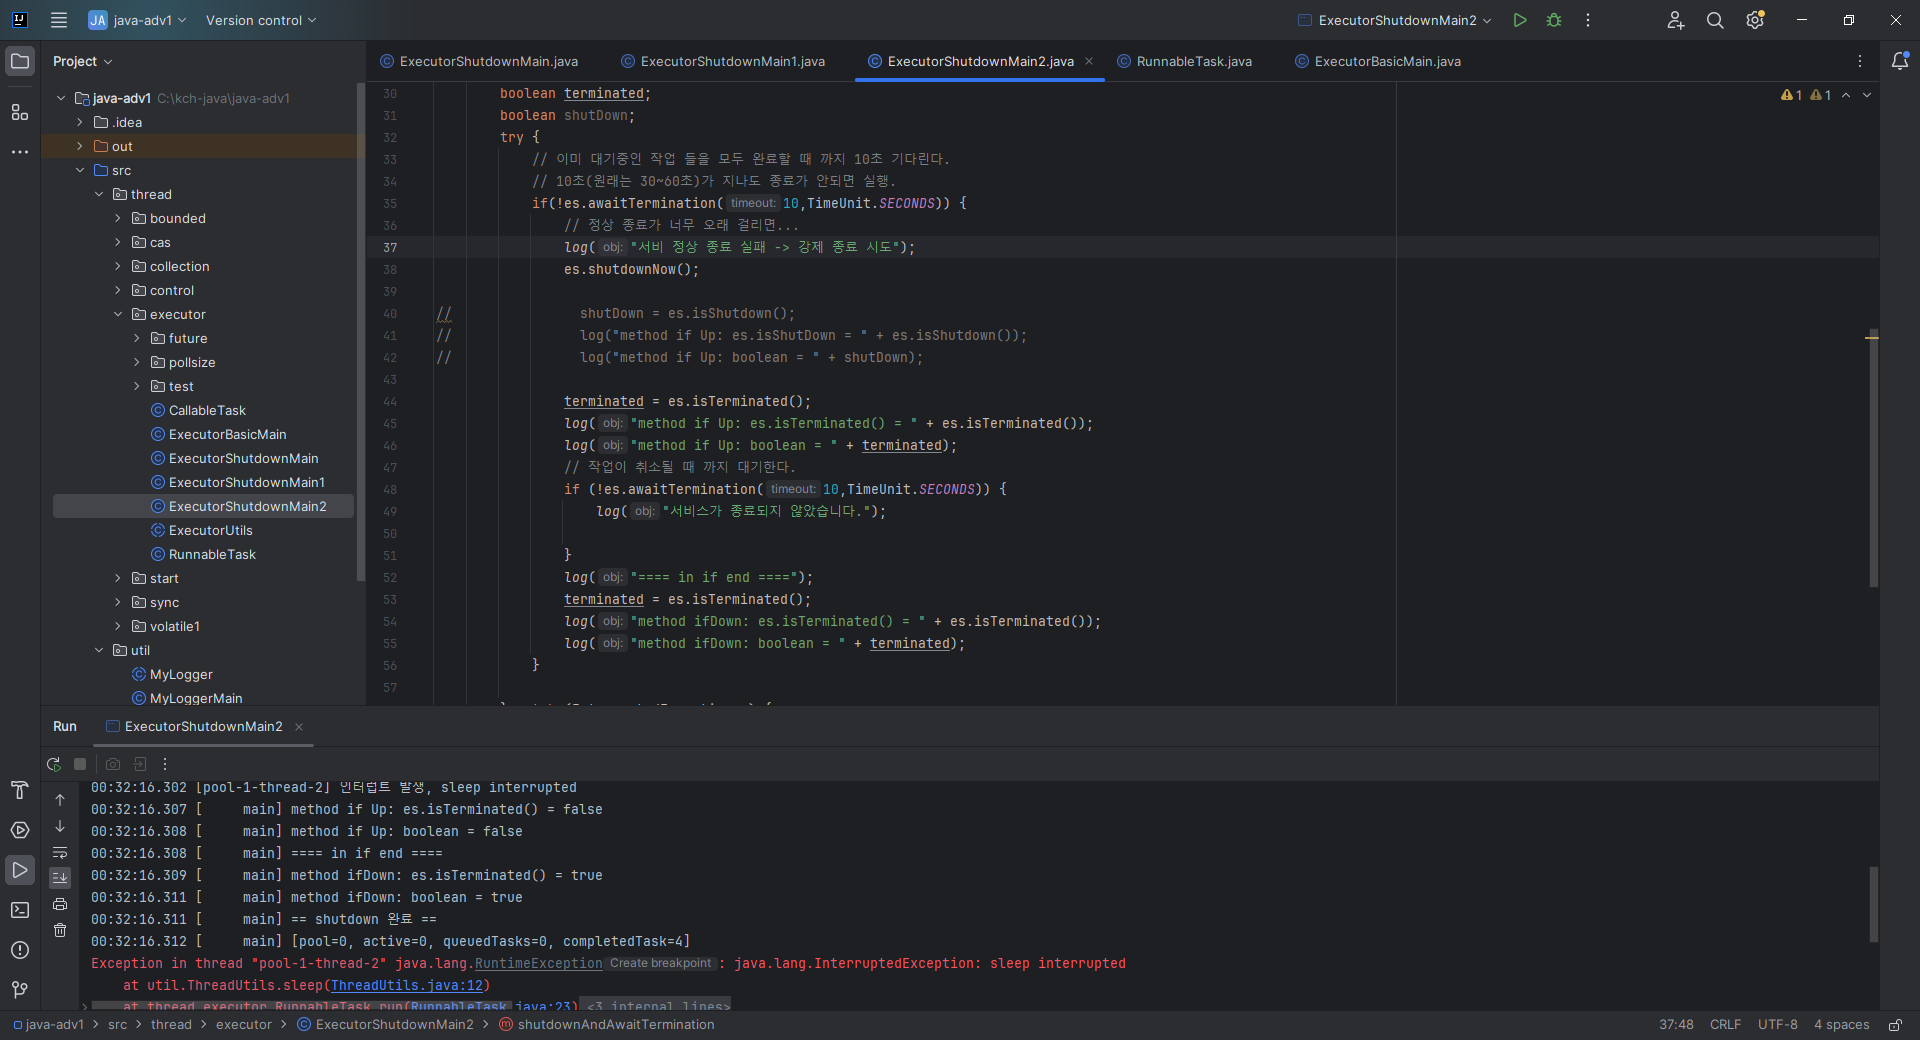Open editor tabs options menu
This screenshot has height=1040, width=1920.
1860,62
